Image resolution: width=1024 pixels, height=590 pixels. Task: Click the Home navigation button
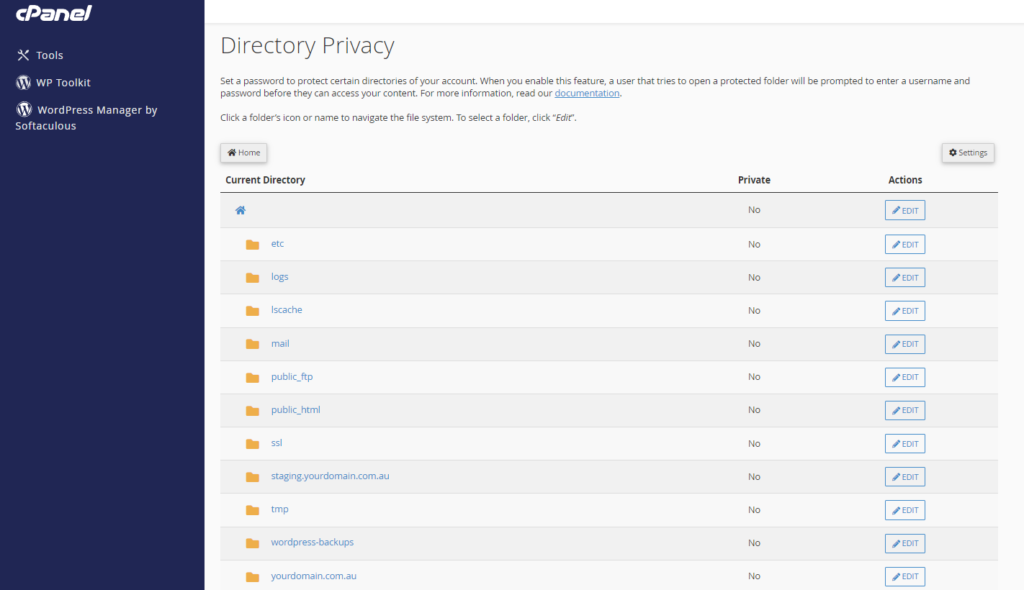[x=244, y=152]
